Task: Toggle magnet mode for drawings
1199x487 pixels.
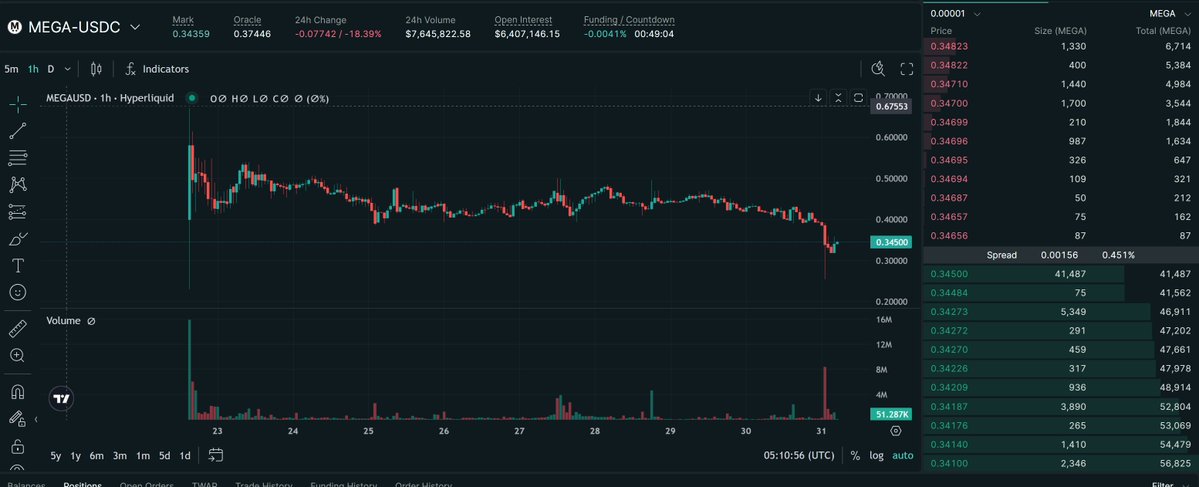Action: 18,392
